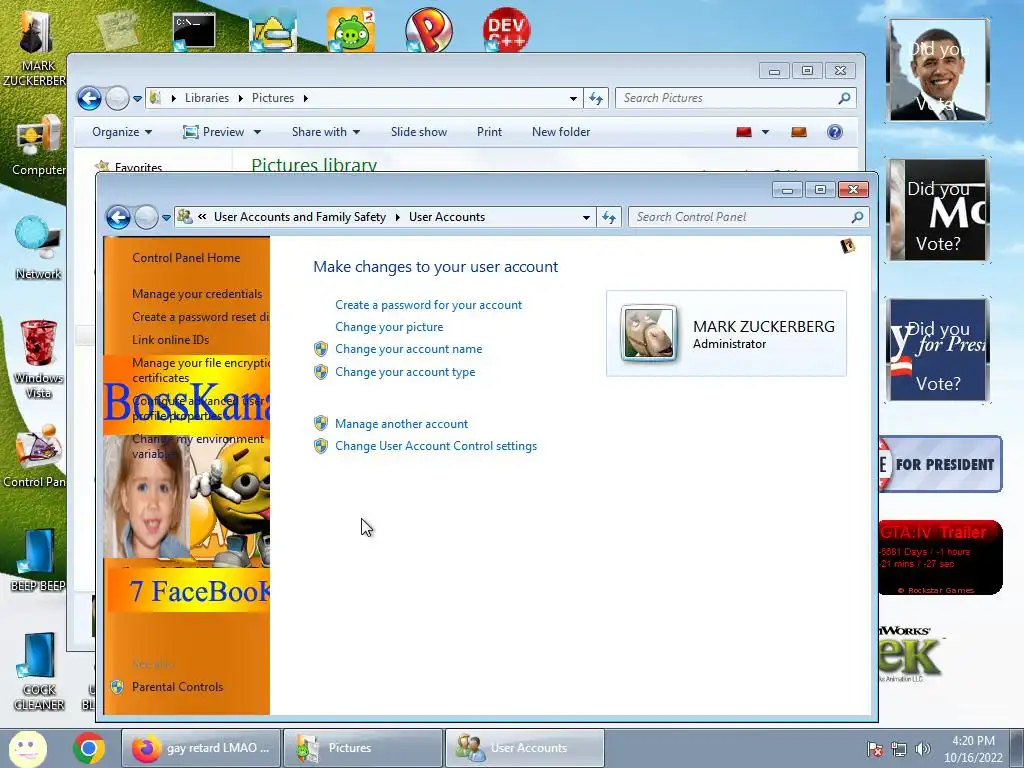Switch to Pictures taskbar button

pos(363,748)
